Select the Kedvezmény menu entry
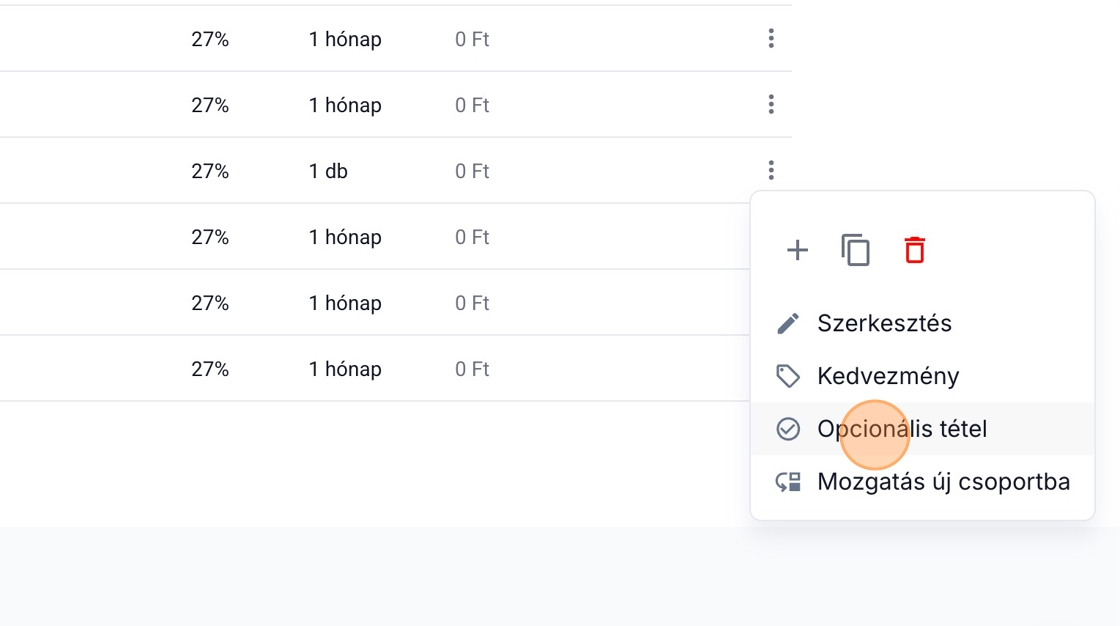This screenshot has width=1120, height=626. (888, 376)
